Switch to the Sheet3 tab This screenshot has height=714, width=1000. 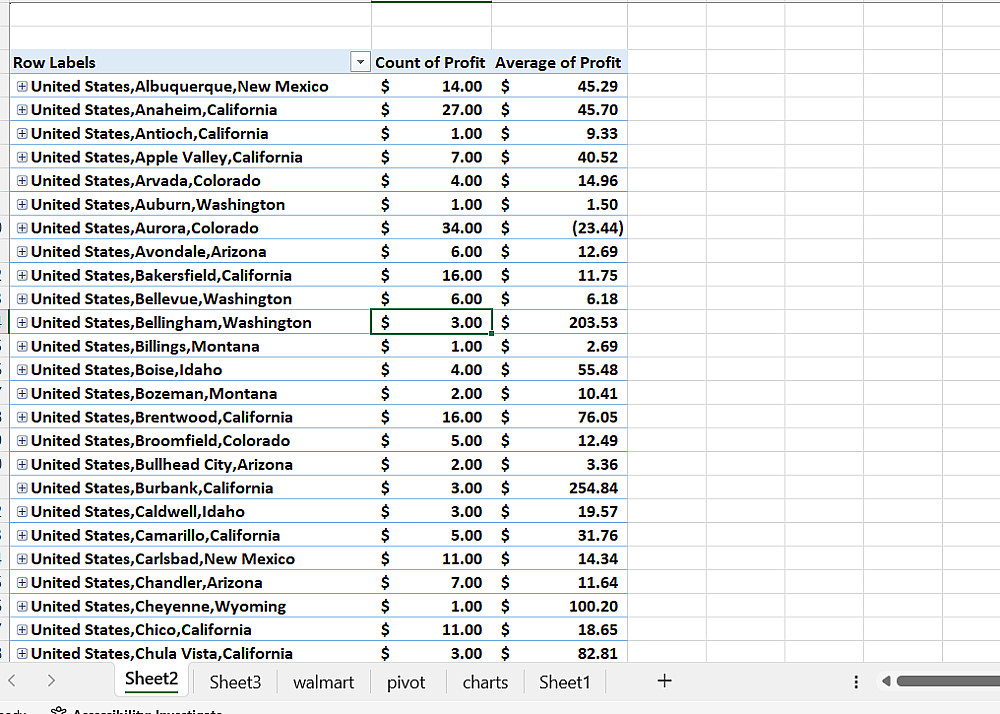[x=235, y=682]
